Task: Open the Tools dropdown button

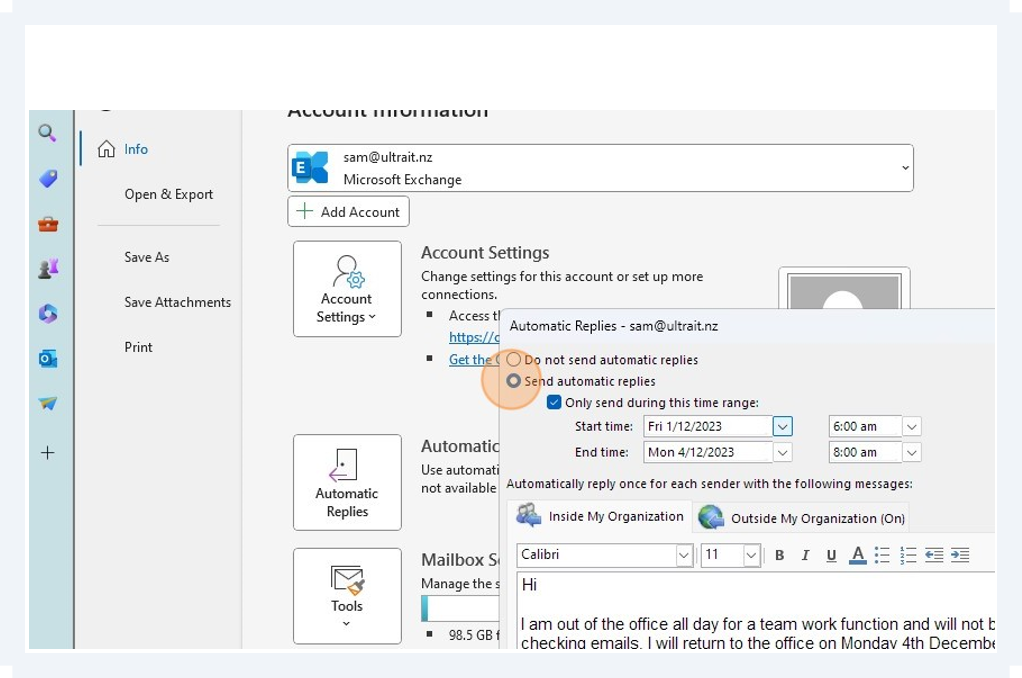Action: click(x=347, y=596)
